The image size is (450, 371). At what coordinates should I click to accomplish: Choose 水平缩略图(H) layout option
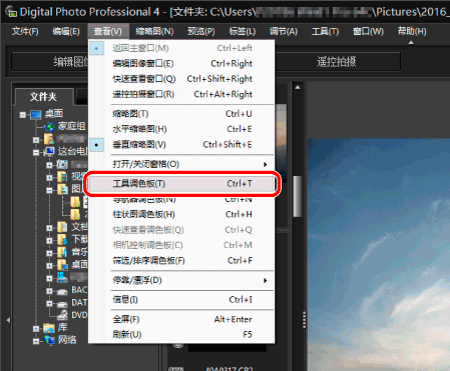(x=182, y=129)
